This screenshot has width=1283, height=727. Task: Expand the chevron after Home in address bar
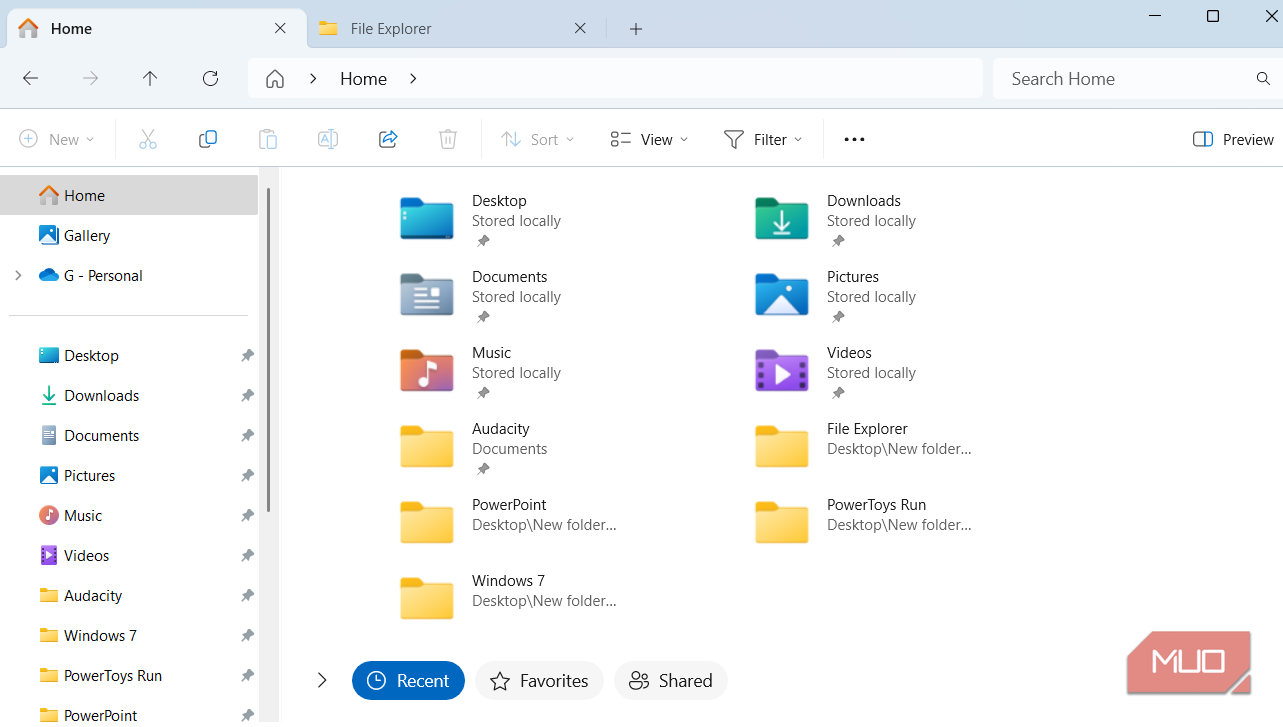[x=413, y=79]
